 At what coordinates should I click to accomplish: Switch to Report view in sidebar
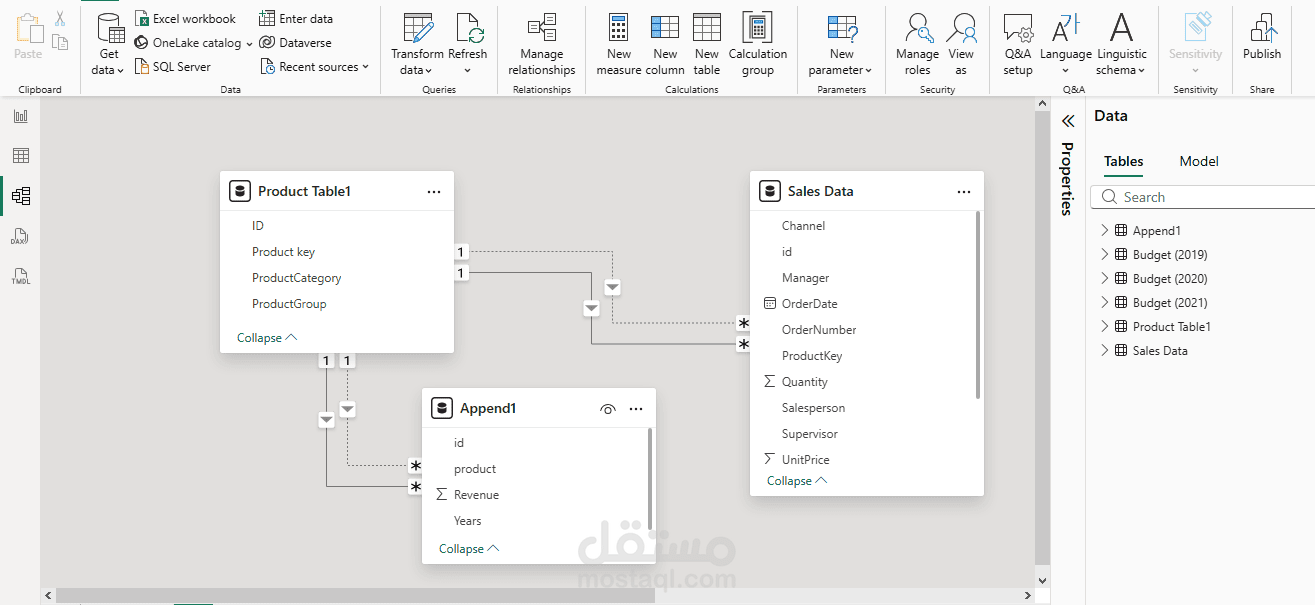point(20,116)
